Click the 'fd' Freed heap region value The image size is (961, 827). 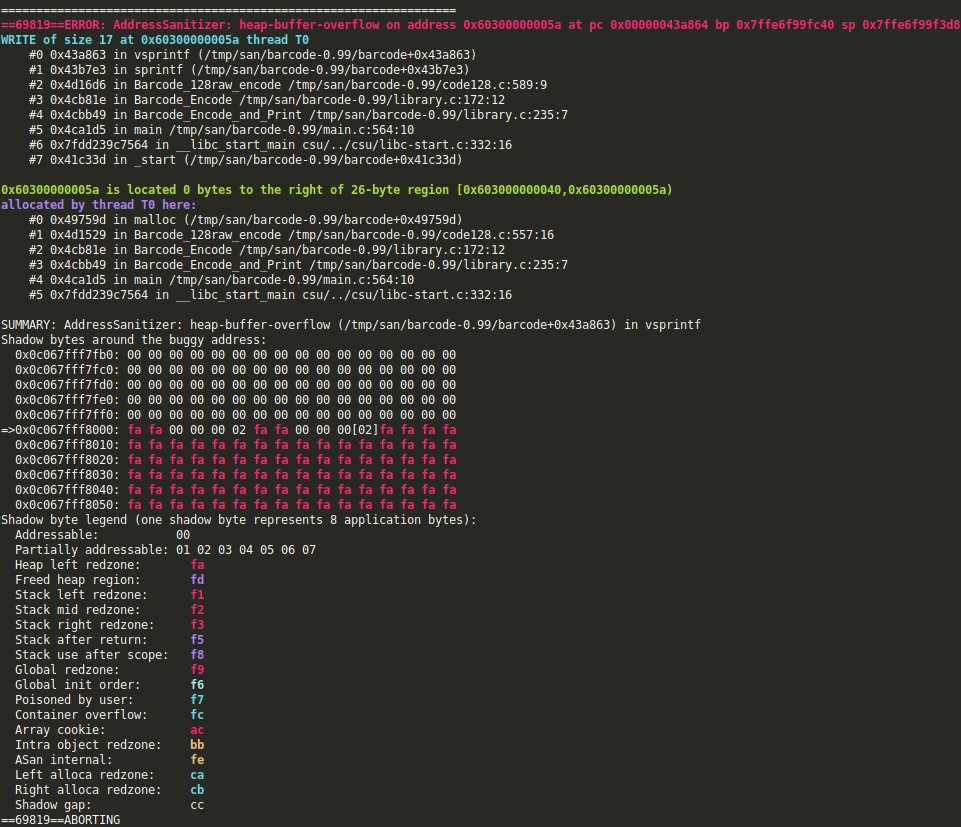pyautogui.click(x=197, y=580)
